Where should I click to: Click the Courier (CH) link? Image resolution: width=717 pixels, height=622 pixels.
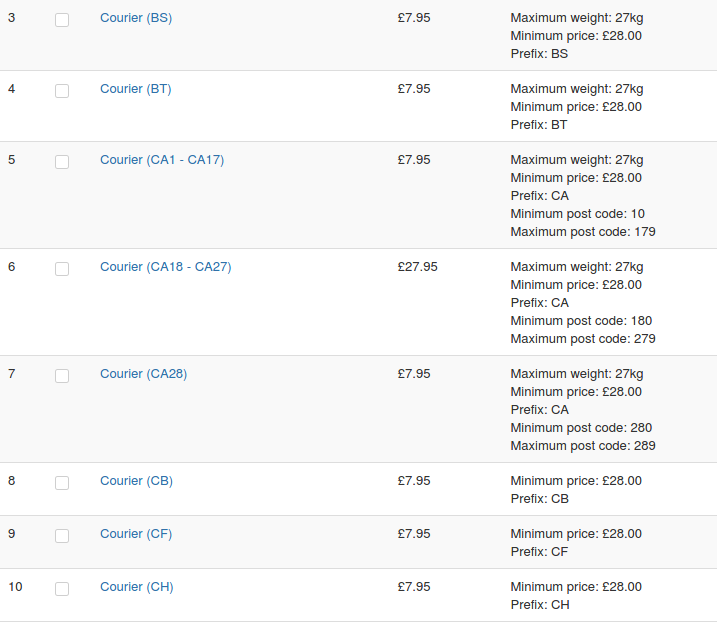pos(137,587)
